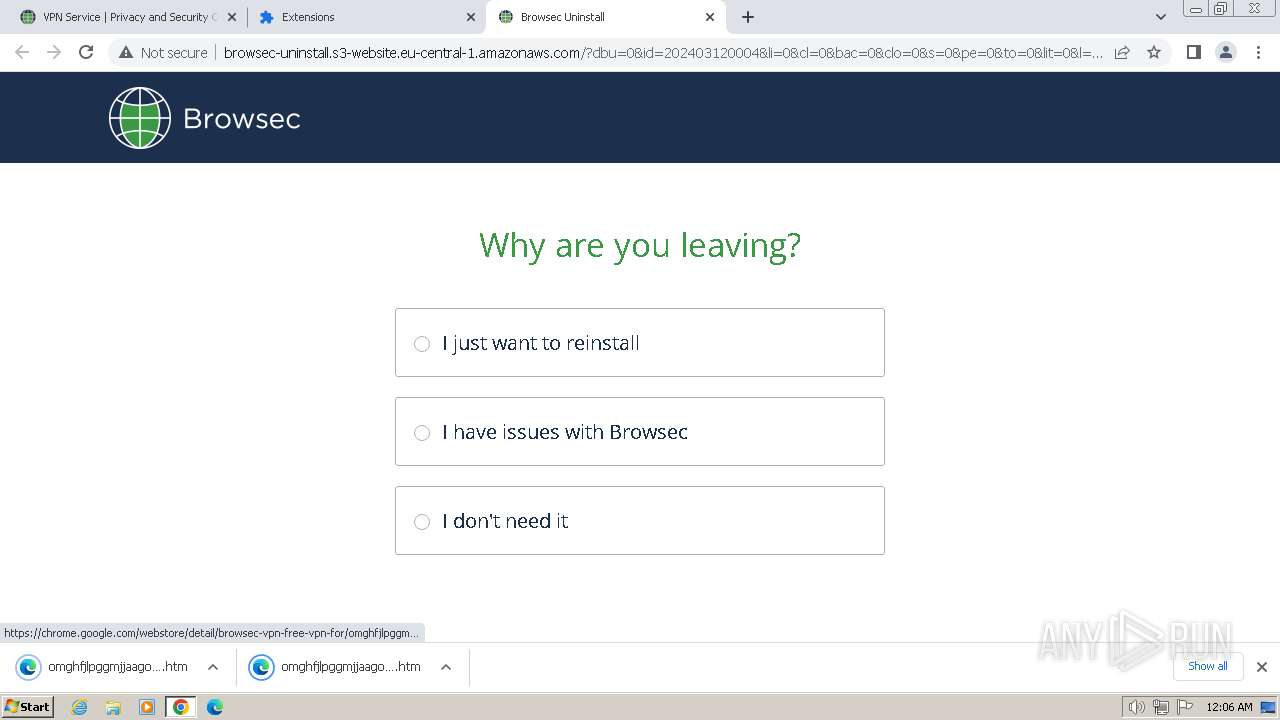The height and width of the screenshot is (720, 1280).
Task: Click the volume icon in system tray
Action: point(1137,707)
